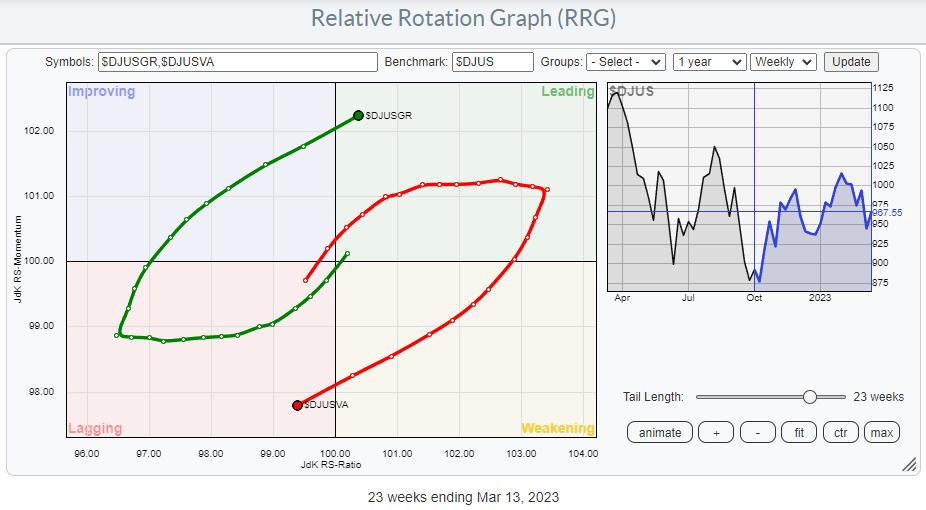The image size is (926, 510).
Task: Zoom in with the + button
Action: coord(716,433)
